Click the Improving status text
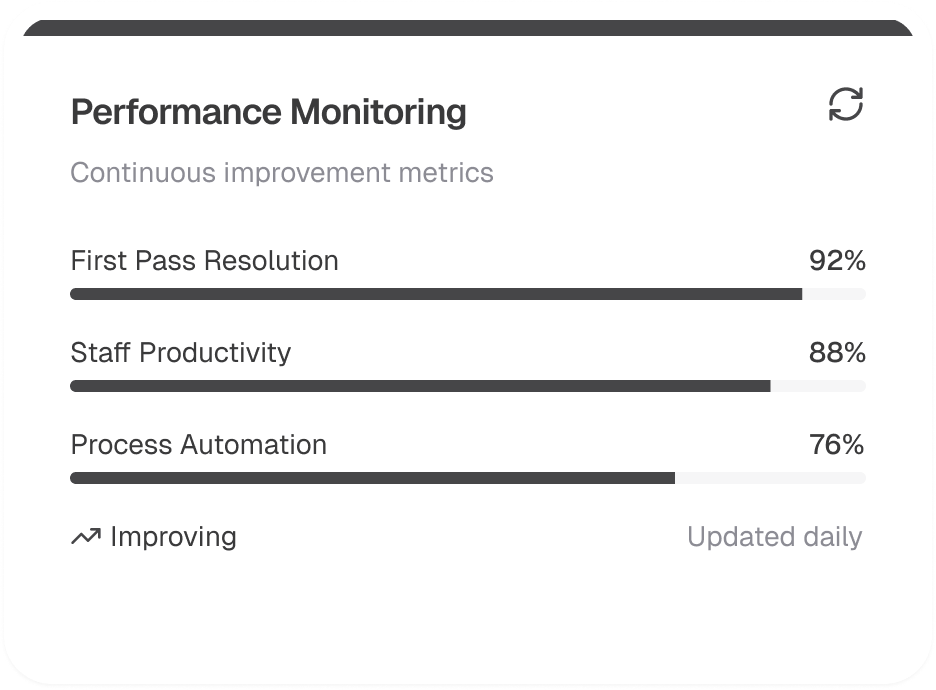936x690 pixels. tap(173, 537)
